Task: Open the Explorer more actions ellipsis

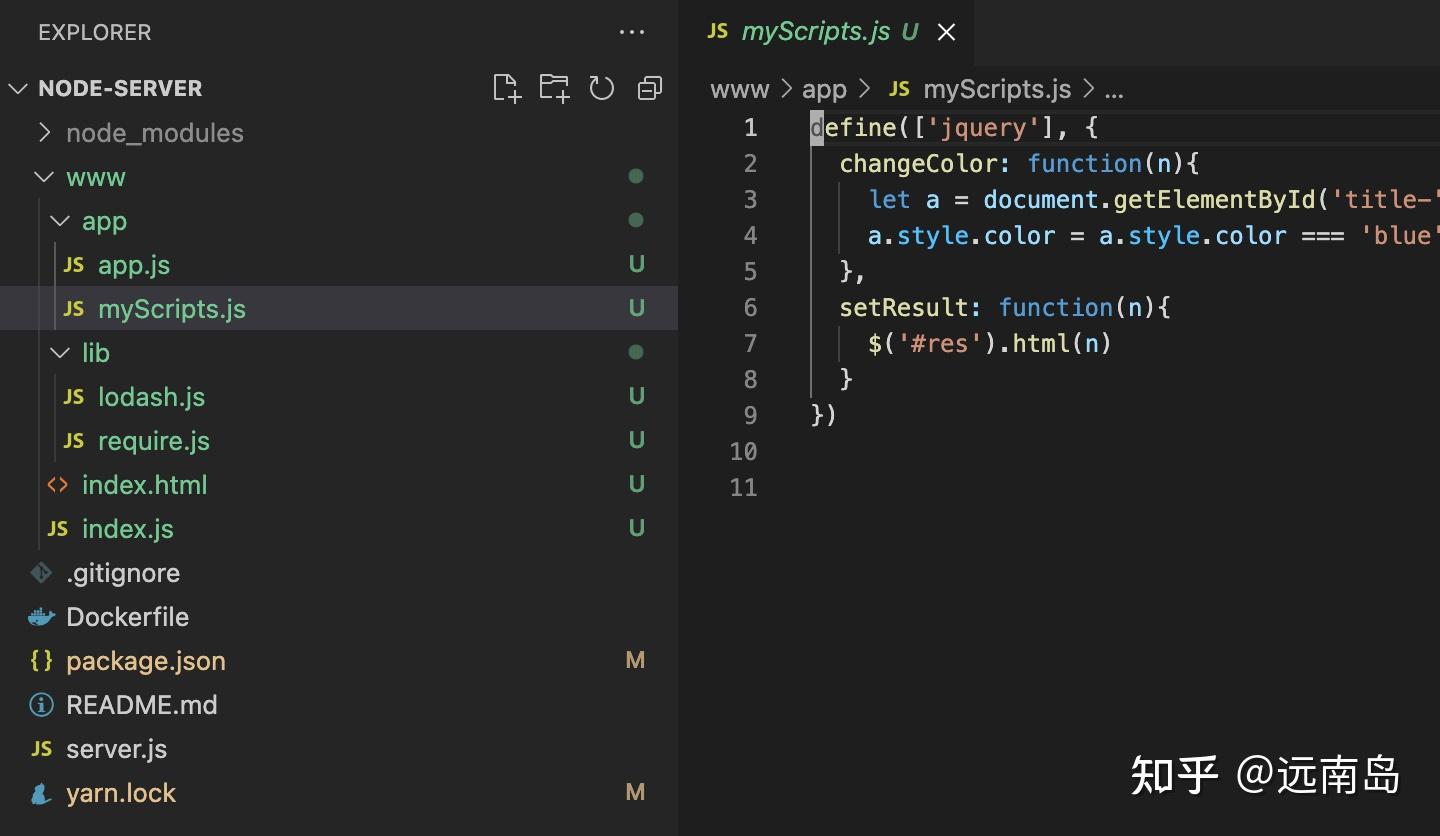Action: tap(632, 32)
